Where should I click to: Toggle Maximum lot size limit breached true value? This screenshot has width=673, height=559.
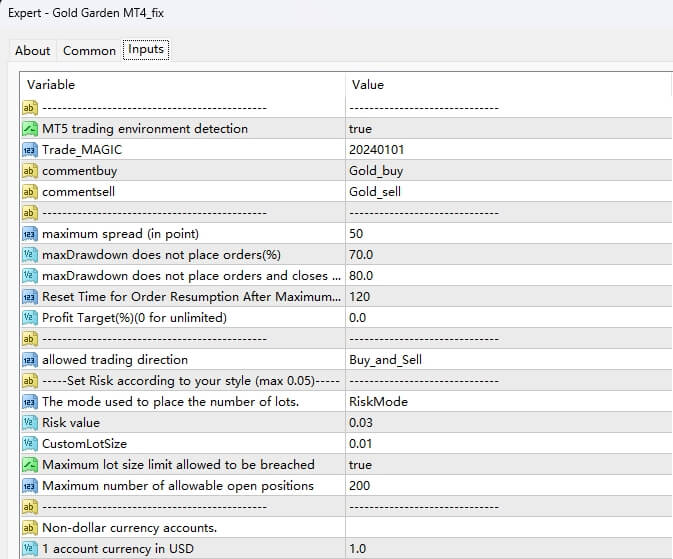coord(360,465)
